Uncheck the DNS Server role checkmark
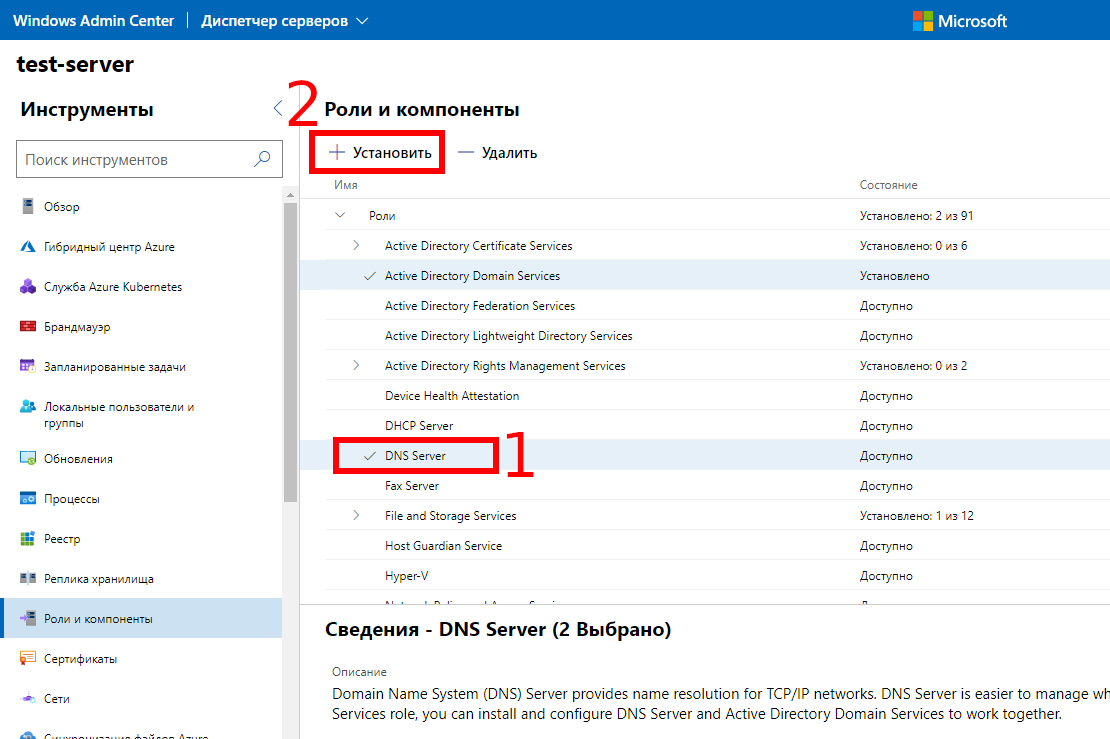Viewport: 1110px width, 739px height. 371,456
